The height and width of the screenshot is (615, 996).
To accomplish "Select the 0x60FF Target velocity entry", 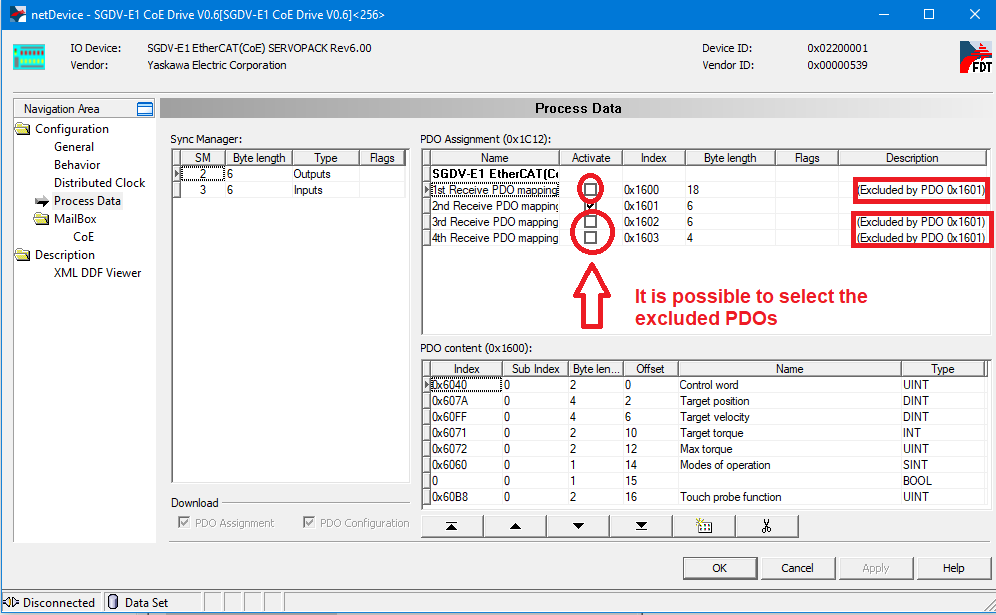I will pyautogui.click(x=705, y=417).
